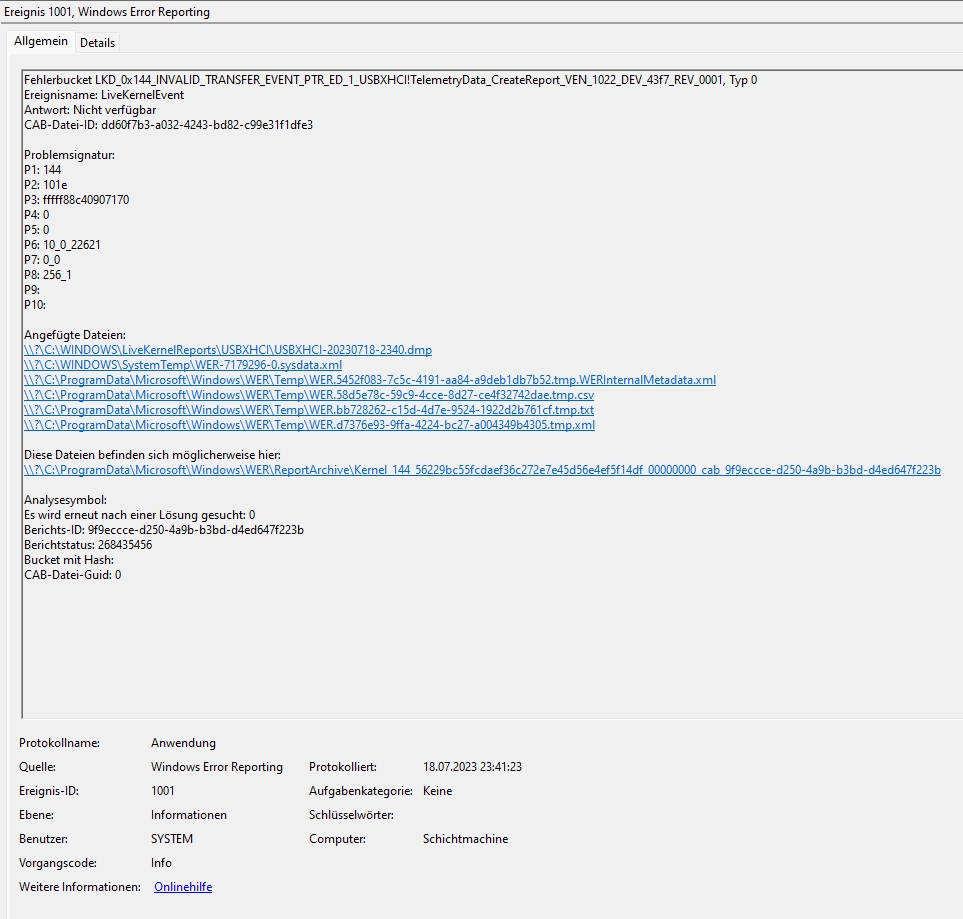Click the Ereignis-ID value 1001
The height and width of the screenshot is (919, 963).
click(163, 791)
